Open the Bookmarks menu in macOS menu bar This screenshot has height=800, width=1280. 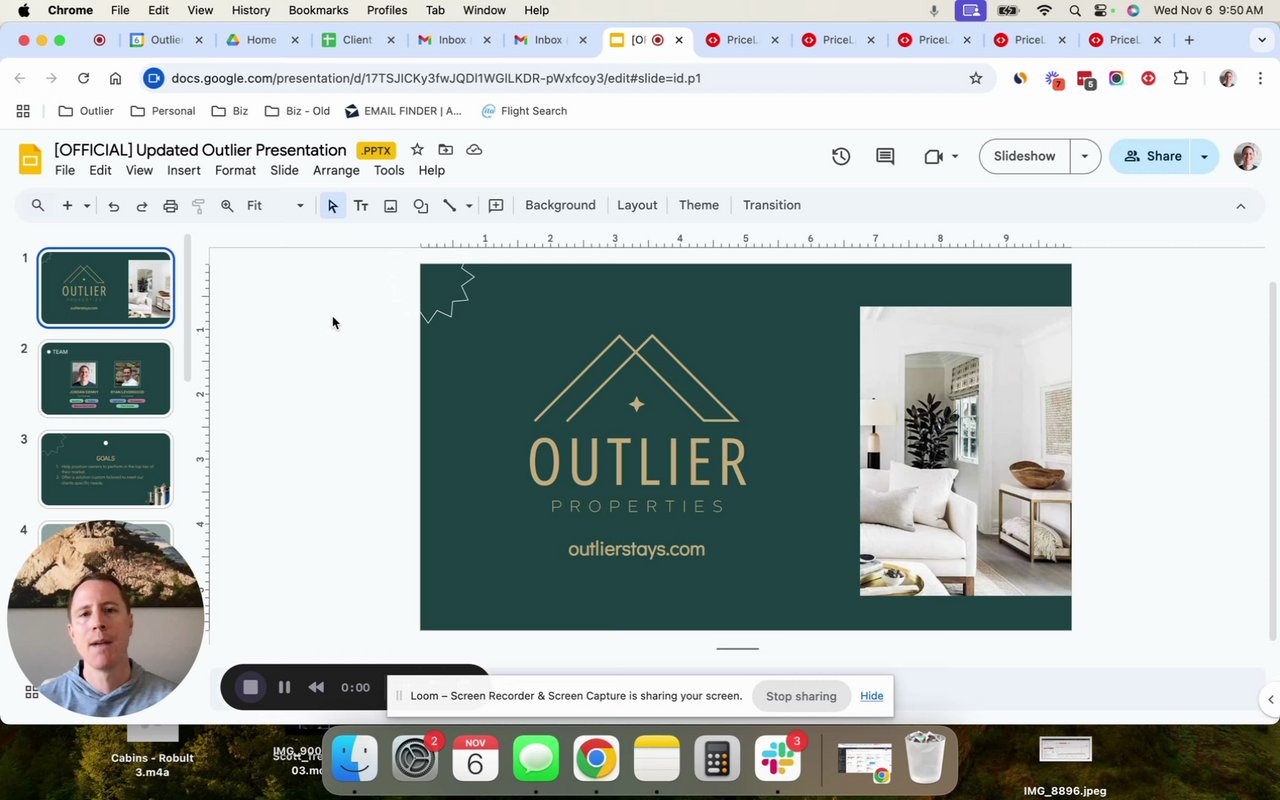(318, 10)
